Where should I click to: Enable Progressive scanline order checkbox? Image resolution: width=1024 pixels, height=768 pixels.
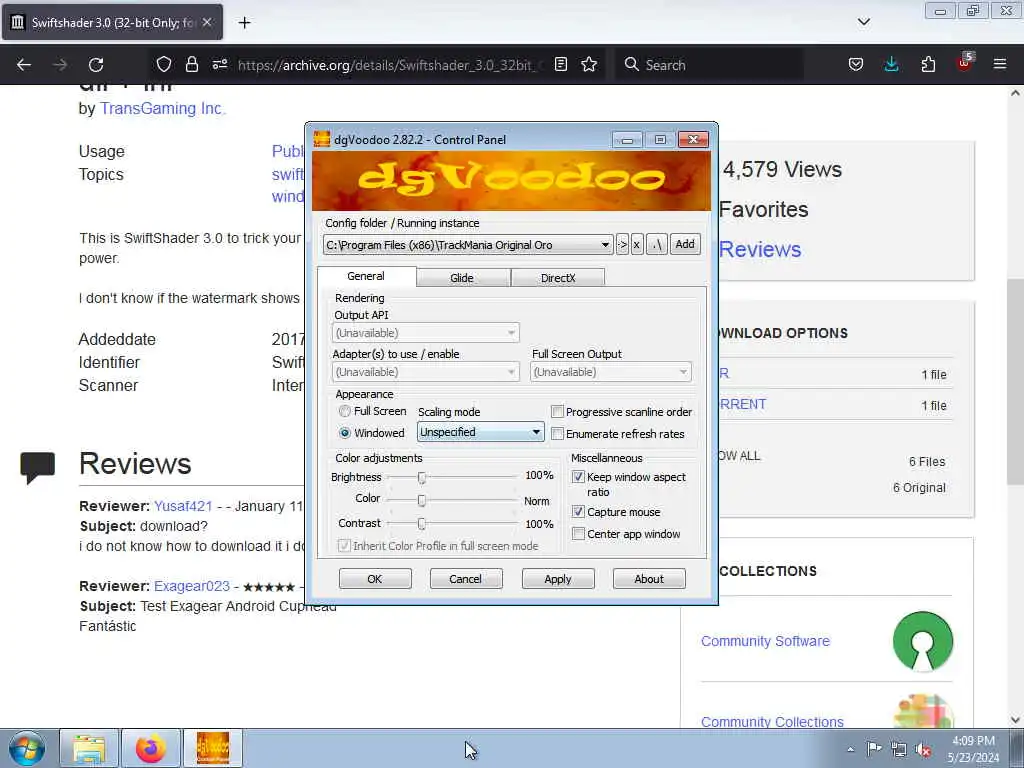(x=557, y=411)
